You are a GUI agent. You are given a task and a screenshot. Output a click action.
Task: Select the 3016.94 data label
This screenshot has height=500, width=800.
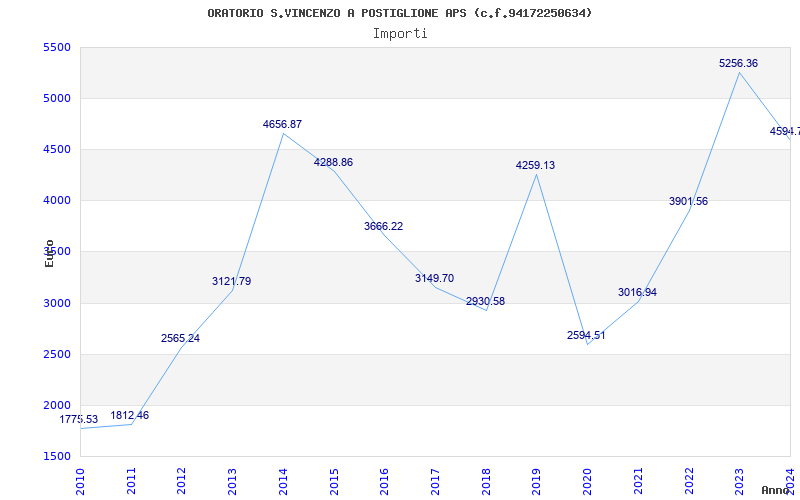(637, 292)
